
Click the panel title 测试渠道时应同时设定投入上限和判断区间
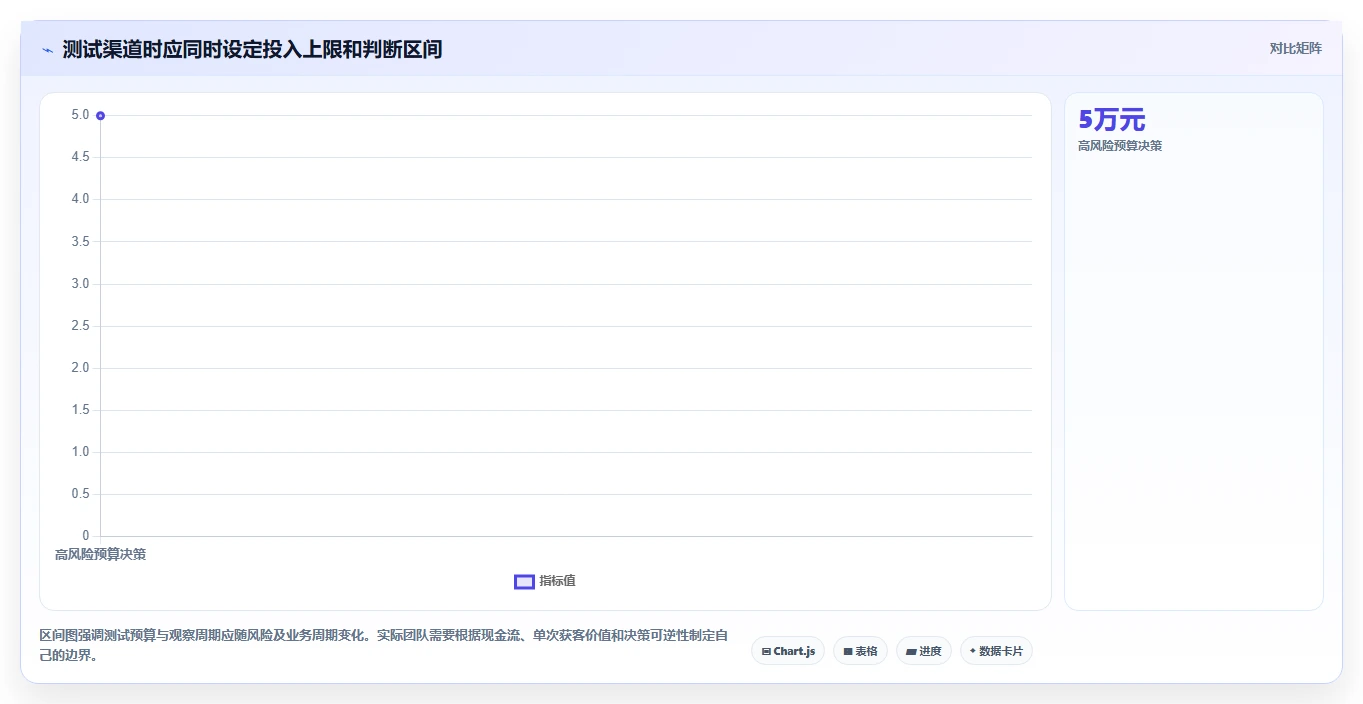(252, 50)
